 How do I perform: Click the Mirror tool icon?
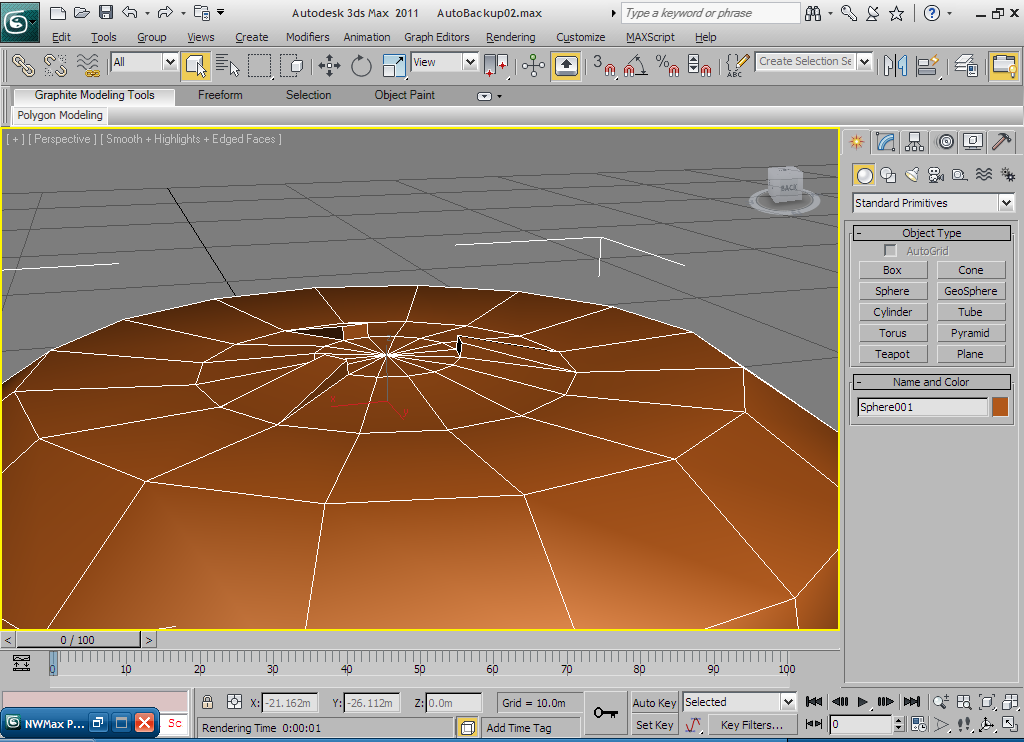coord(895,66)
